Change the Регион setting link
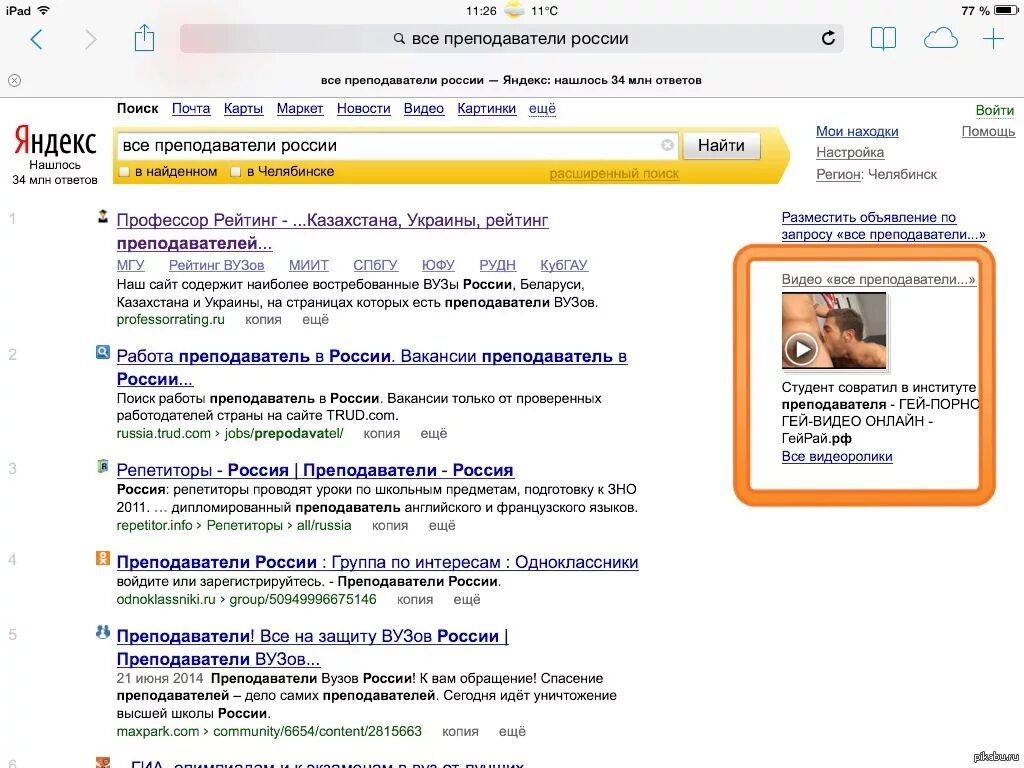 [x=837, y=174]
